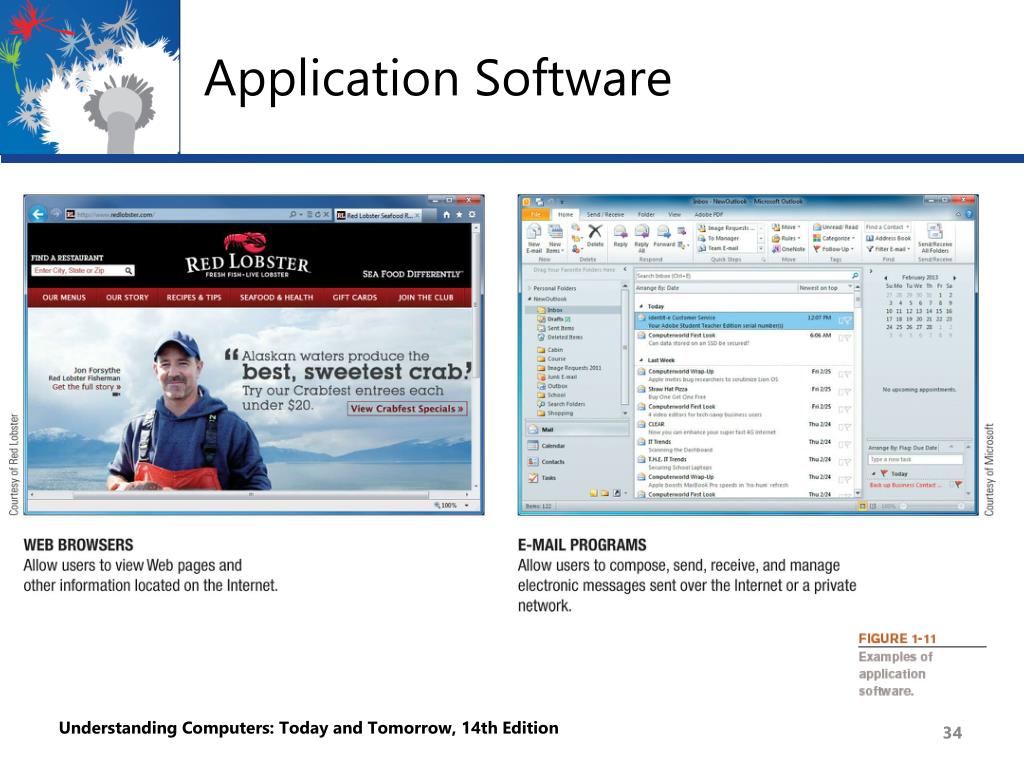Click the Type a new task field
This screenshot has height=768, width=1024.
[x=915, y=460]
